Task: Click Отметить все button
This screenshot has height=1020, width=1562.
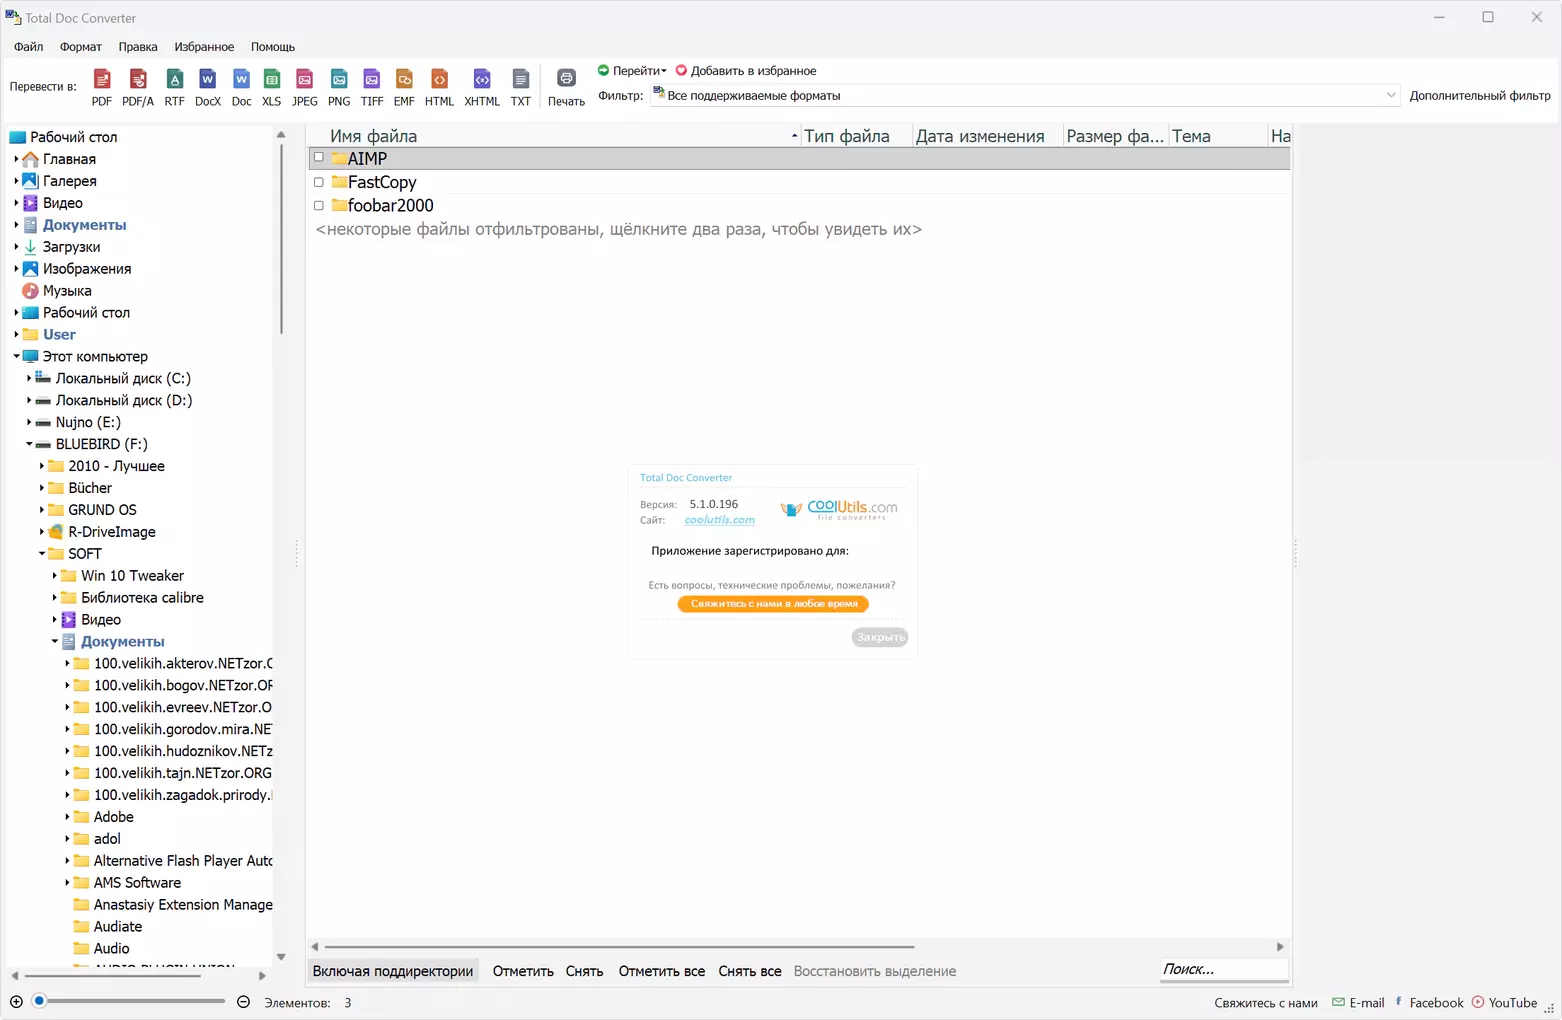Action: (662, 971)
